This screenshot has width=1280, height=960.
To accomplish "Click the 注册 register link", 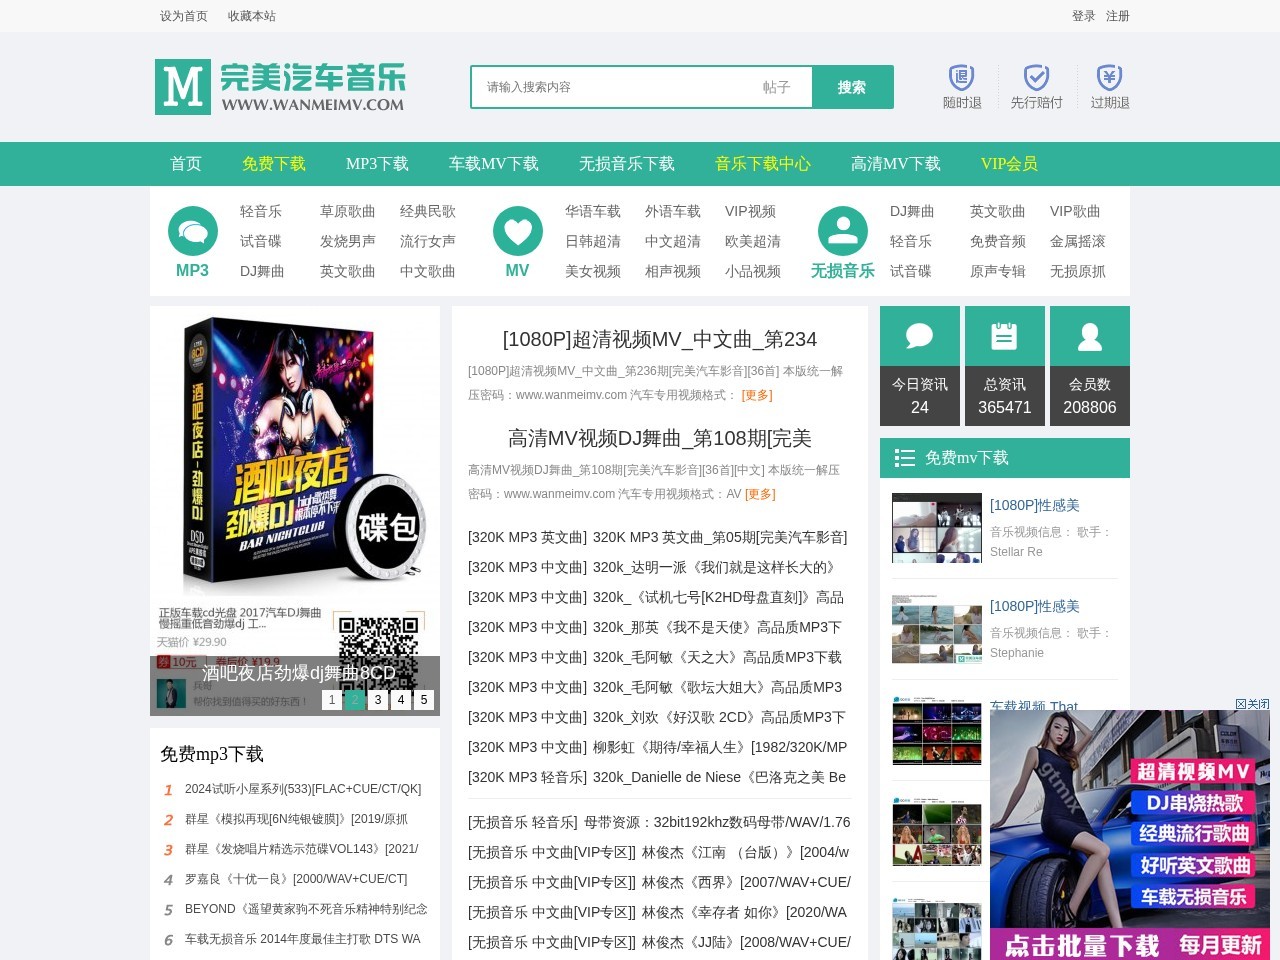I will pyautogui.click(x=1117, y=16).
